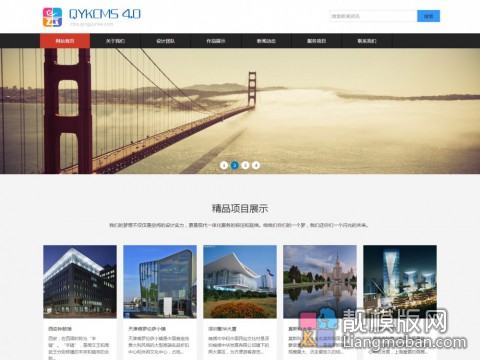Open the red 网站首页 home tab

[65, 41]
